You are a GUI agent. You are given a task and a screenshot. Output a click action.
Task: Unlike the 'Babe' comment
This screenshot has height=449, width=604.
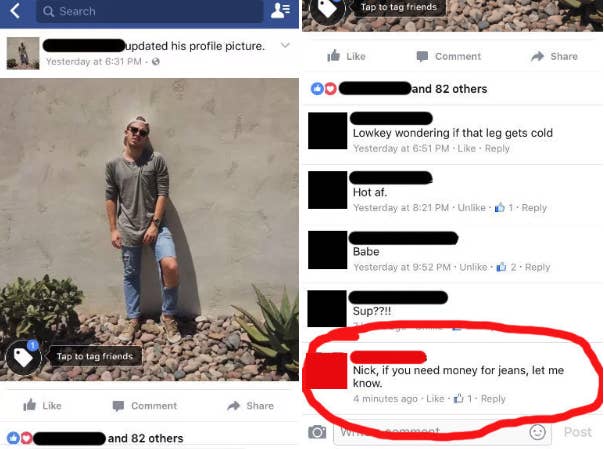pos(473,267)
